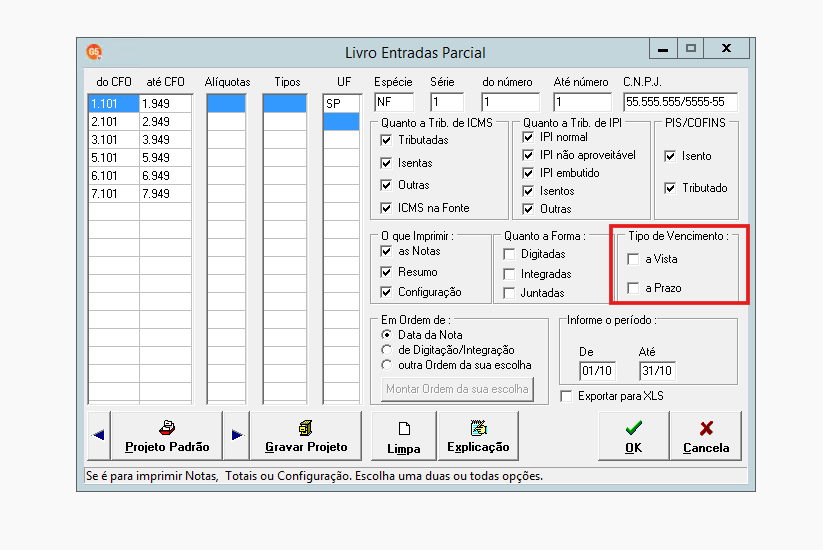This screenshot has height=550, width=823.
Task: Click the G5 application icon in title bar
Action: pos(94,51)
